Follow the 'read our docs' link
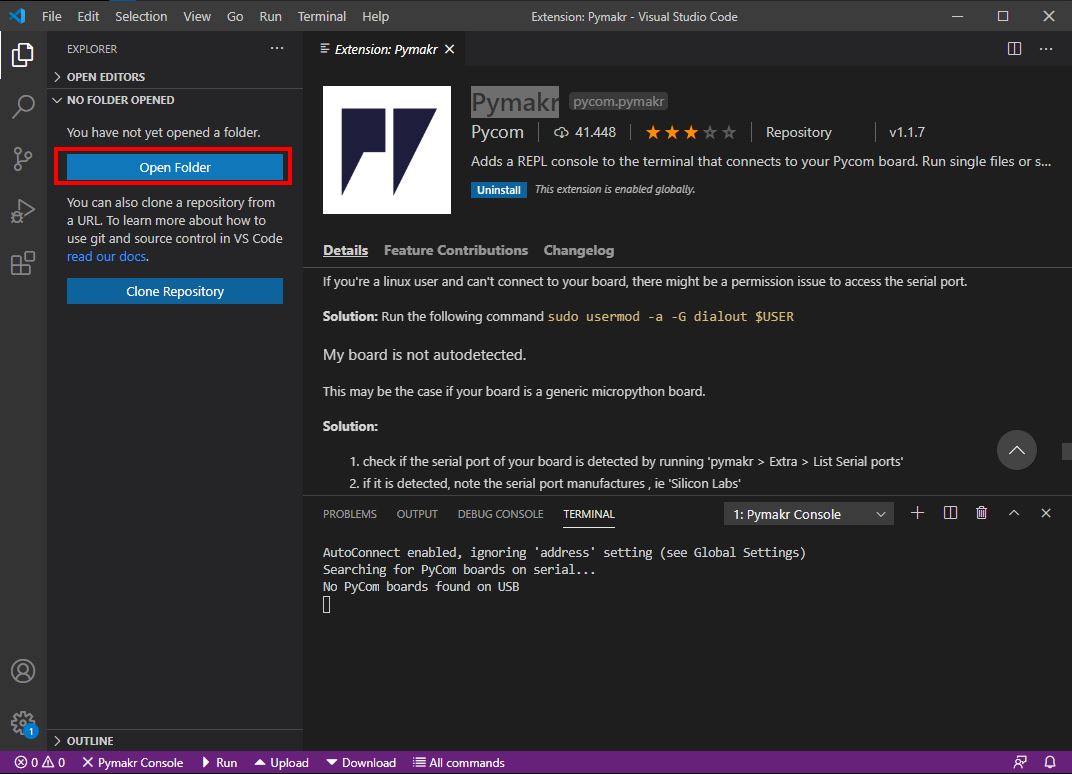1072x774 pixels. [106, 256]
